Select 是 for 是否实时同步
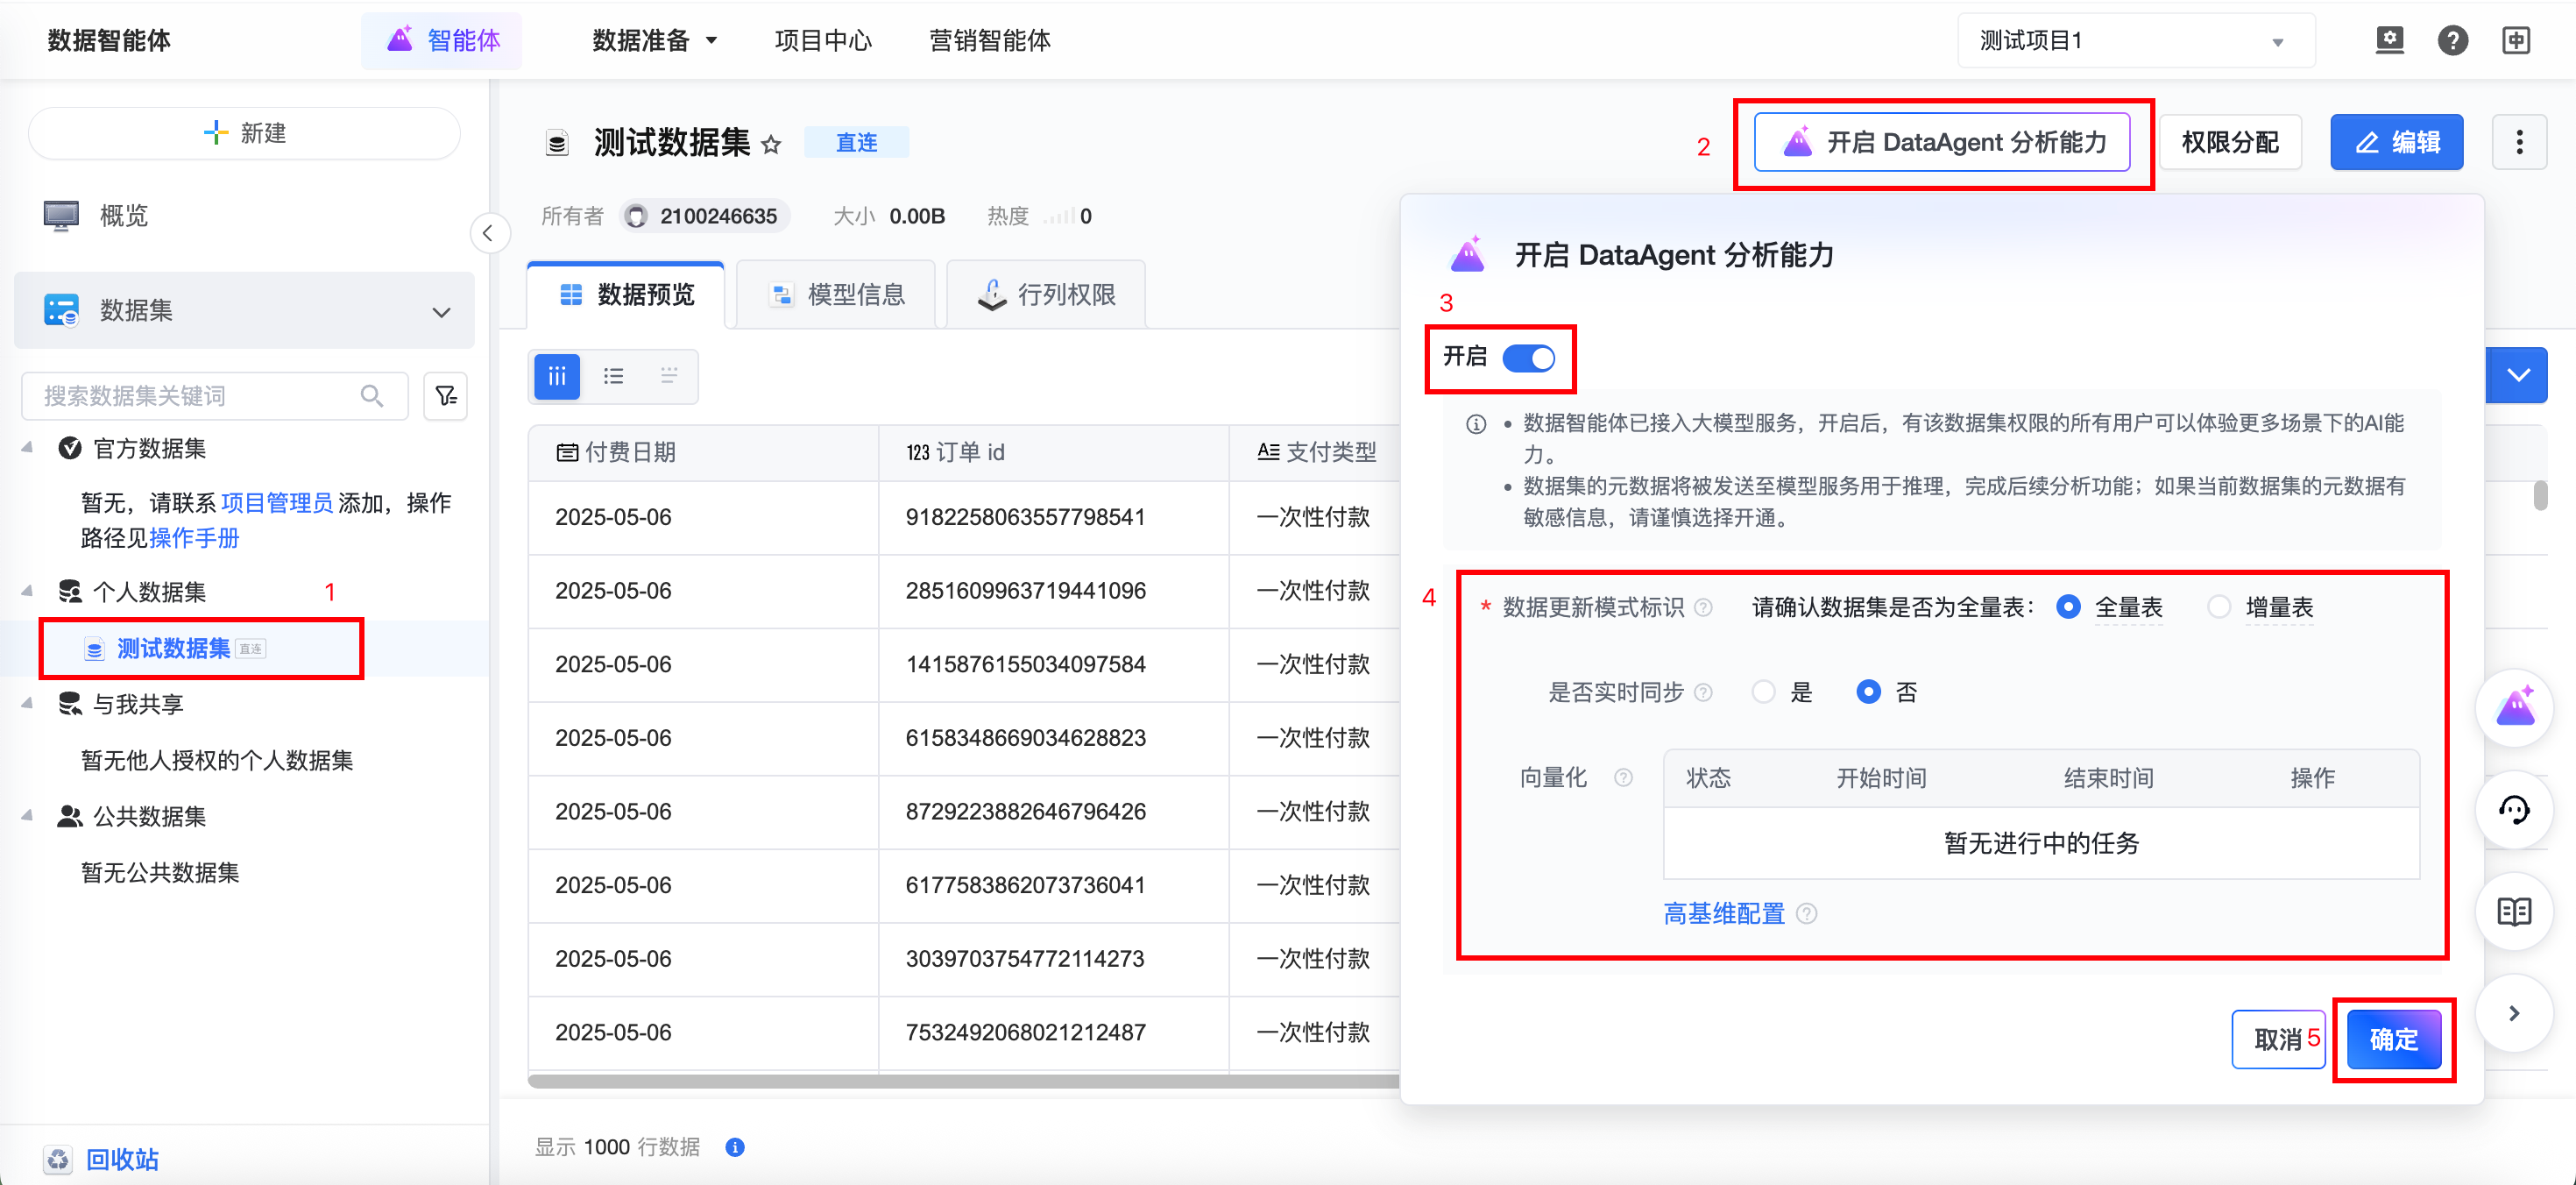Image resolution: width=2576 pixels, height=1185 pixels. (1763, 692)
